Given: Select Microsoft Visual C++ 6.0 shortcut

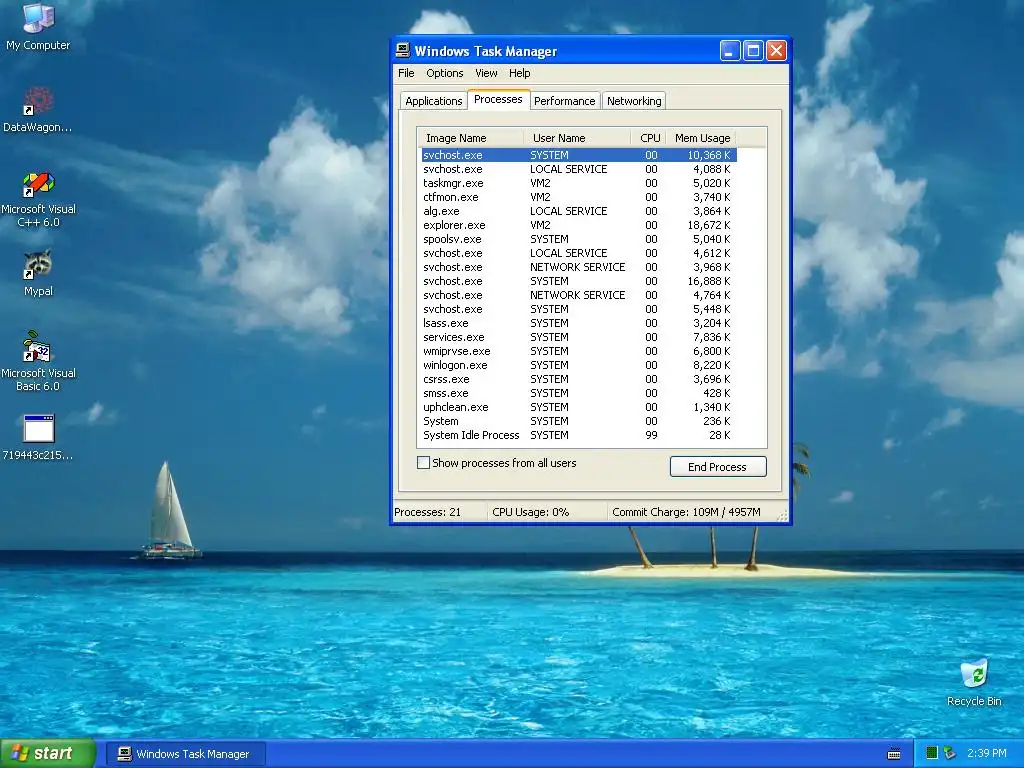Looking at the screenshot, I should click(x=38, y=199).
